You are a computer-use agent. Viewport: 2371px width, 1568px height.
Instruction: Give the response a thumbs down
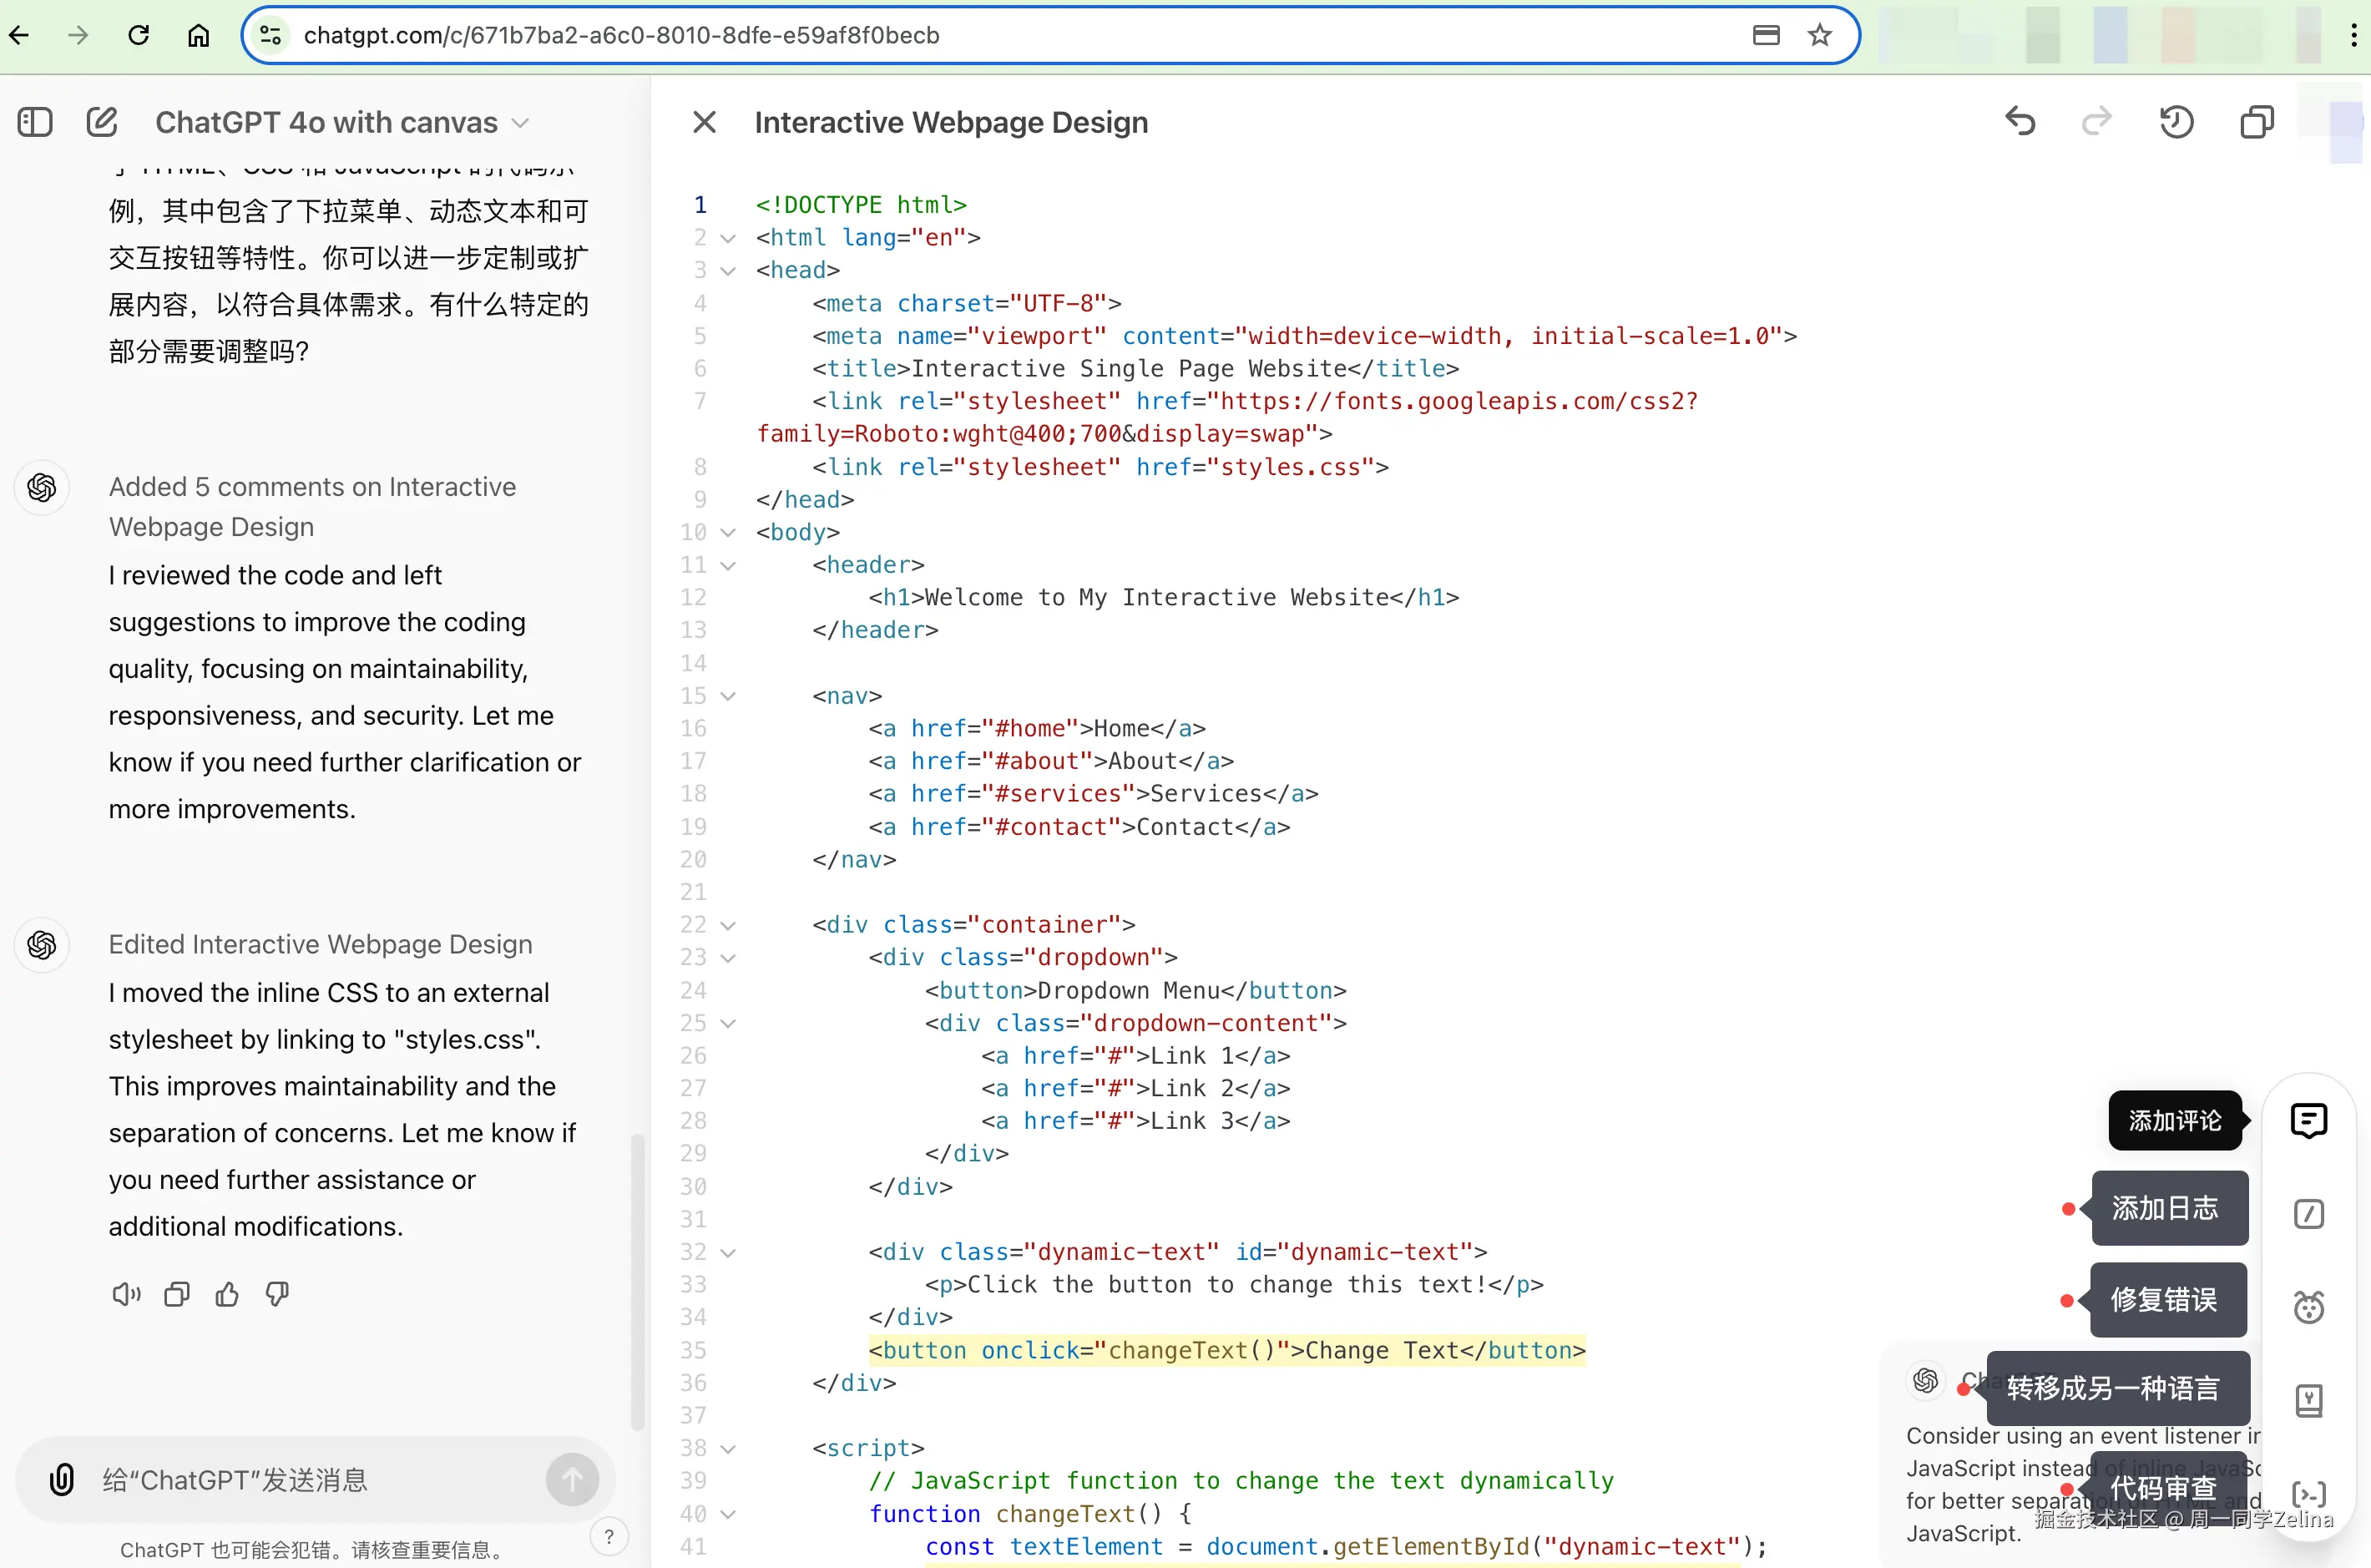coord(277,1295)
